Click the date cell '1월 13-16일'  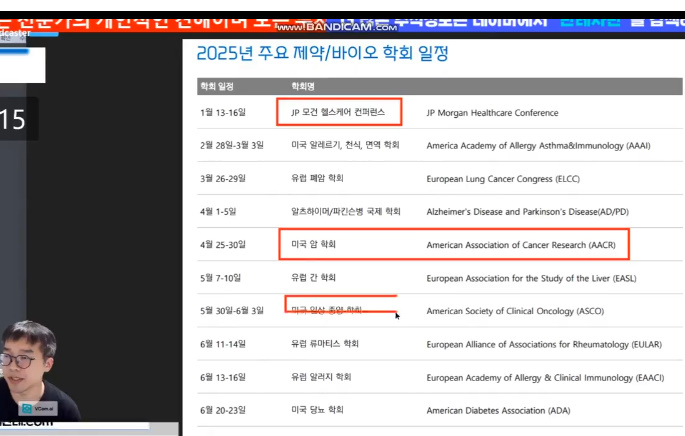tap(223, 113)
